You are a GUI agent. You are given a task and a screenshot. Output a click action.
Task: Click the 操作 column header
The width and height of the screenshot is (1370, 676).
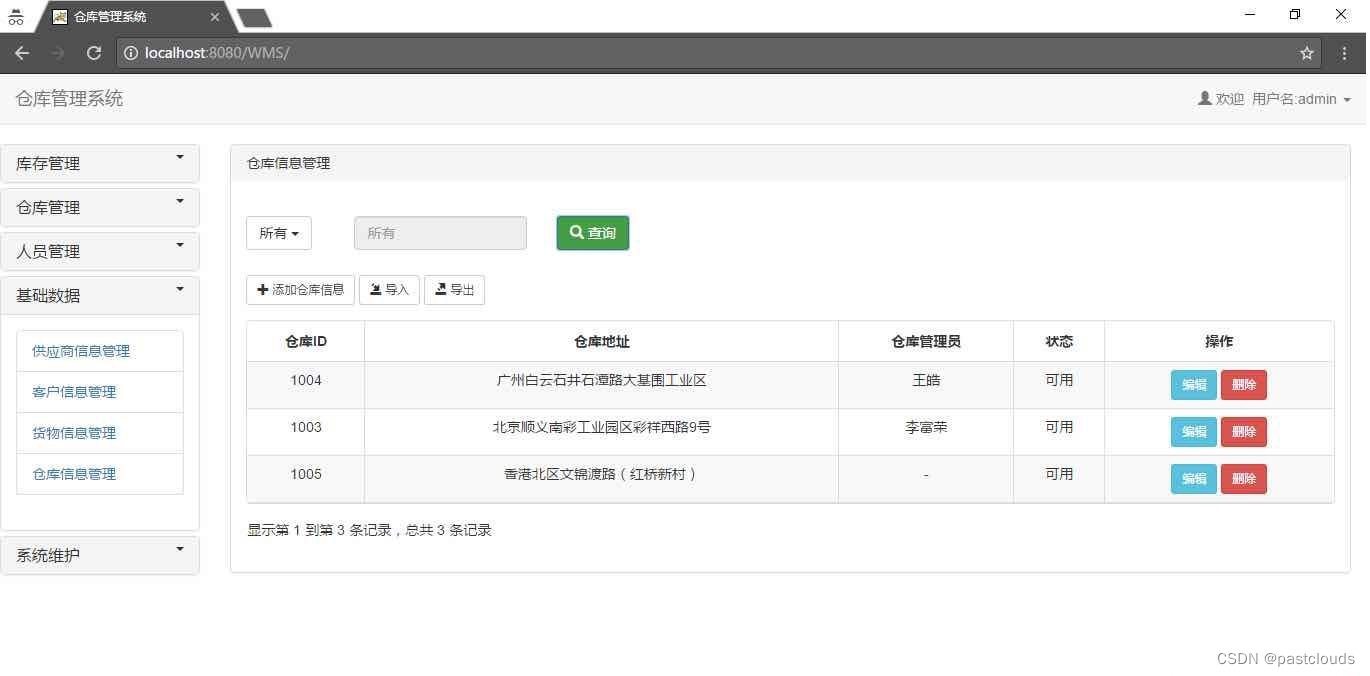(x=1219, y=341)
